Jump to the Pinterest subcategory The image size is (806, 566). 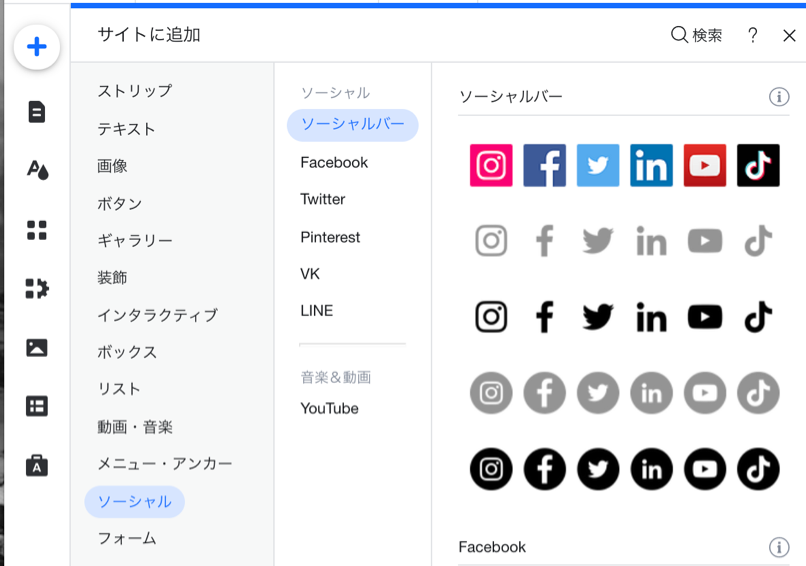(x=330, y=237)
